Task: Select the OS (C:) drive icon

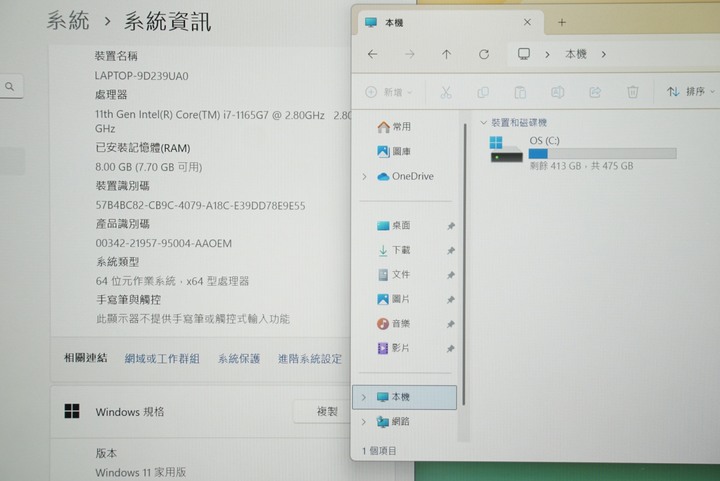Action: click(506, 150)
